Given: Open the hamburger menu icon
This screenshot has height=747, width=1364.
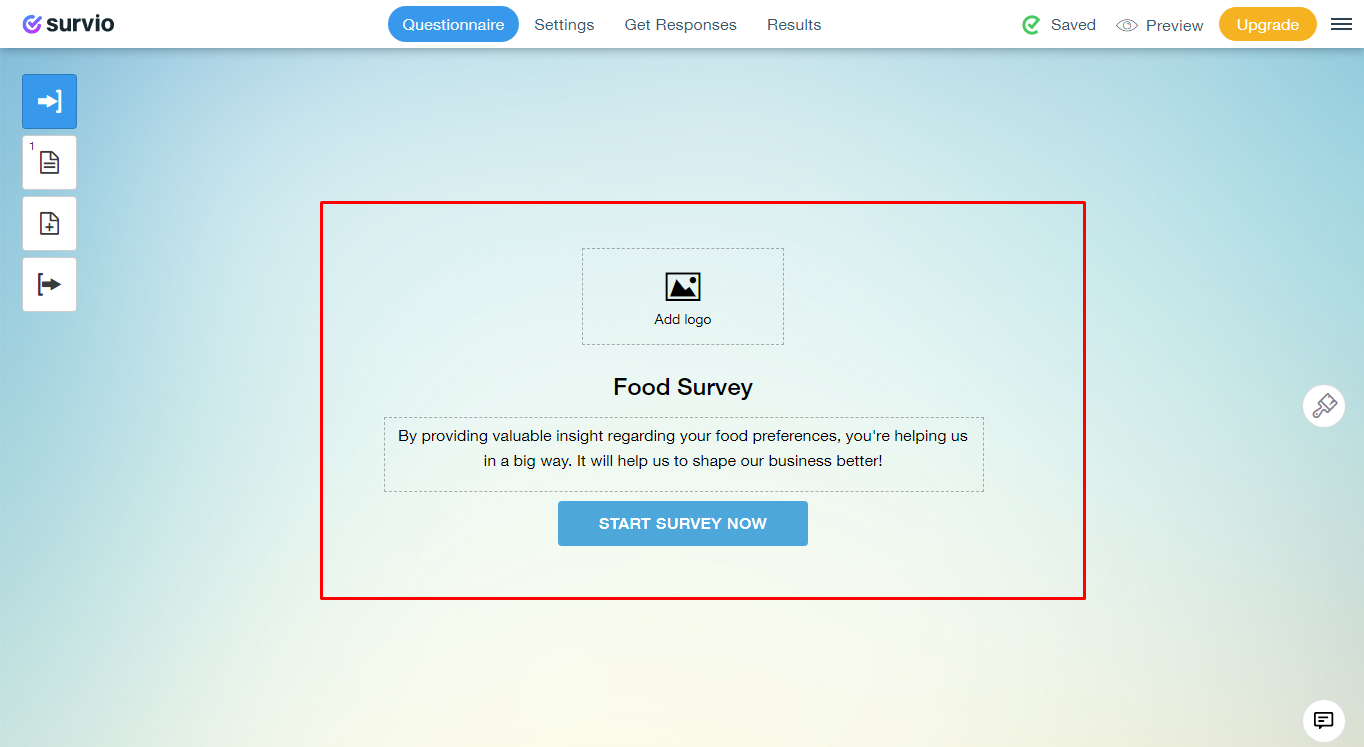Looking at the screenshot, I should click(x=1342, y=25).
